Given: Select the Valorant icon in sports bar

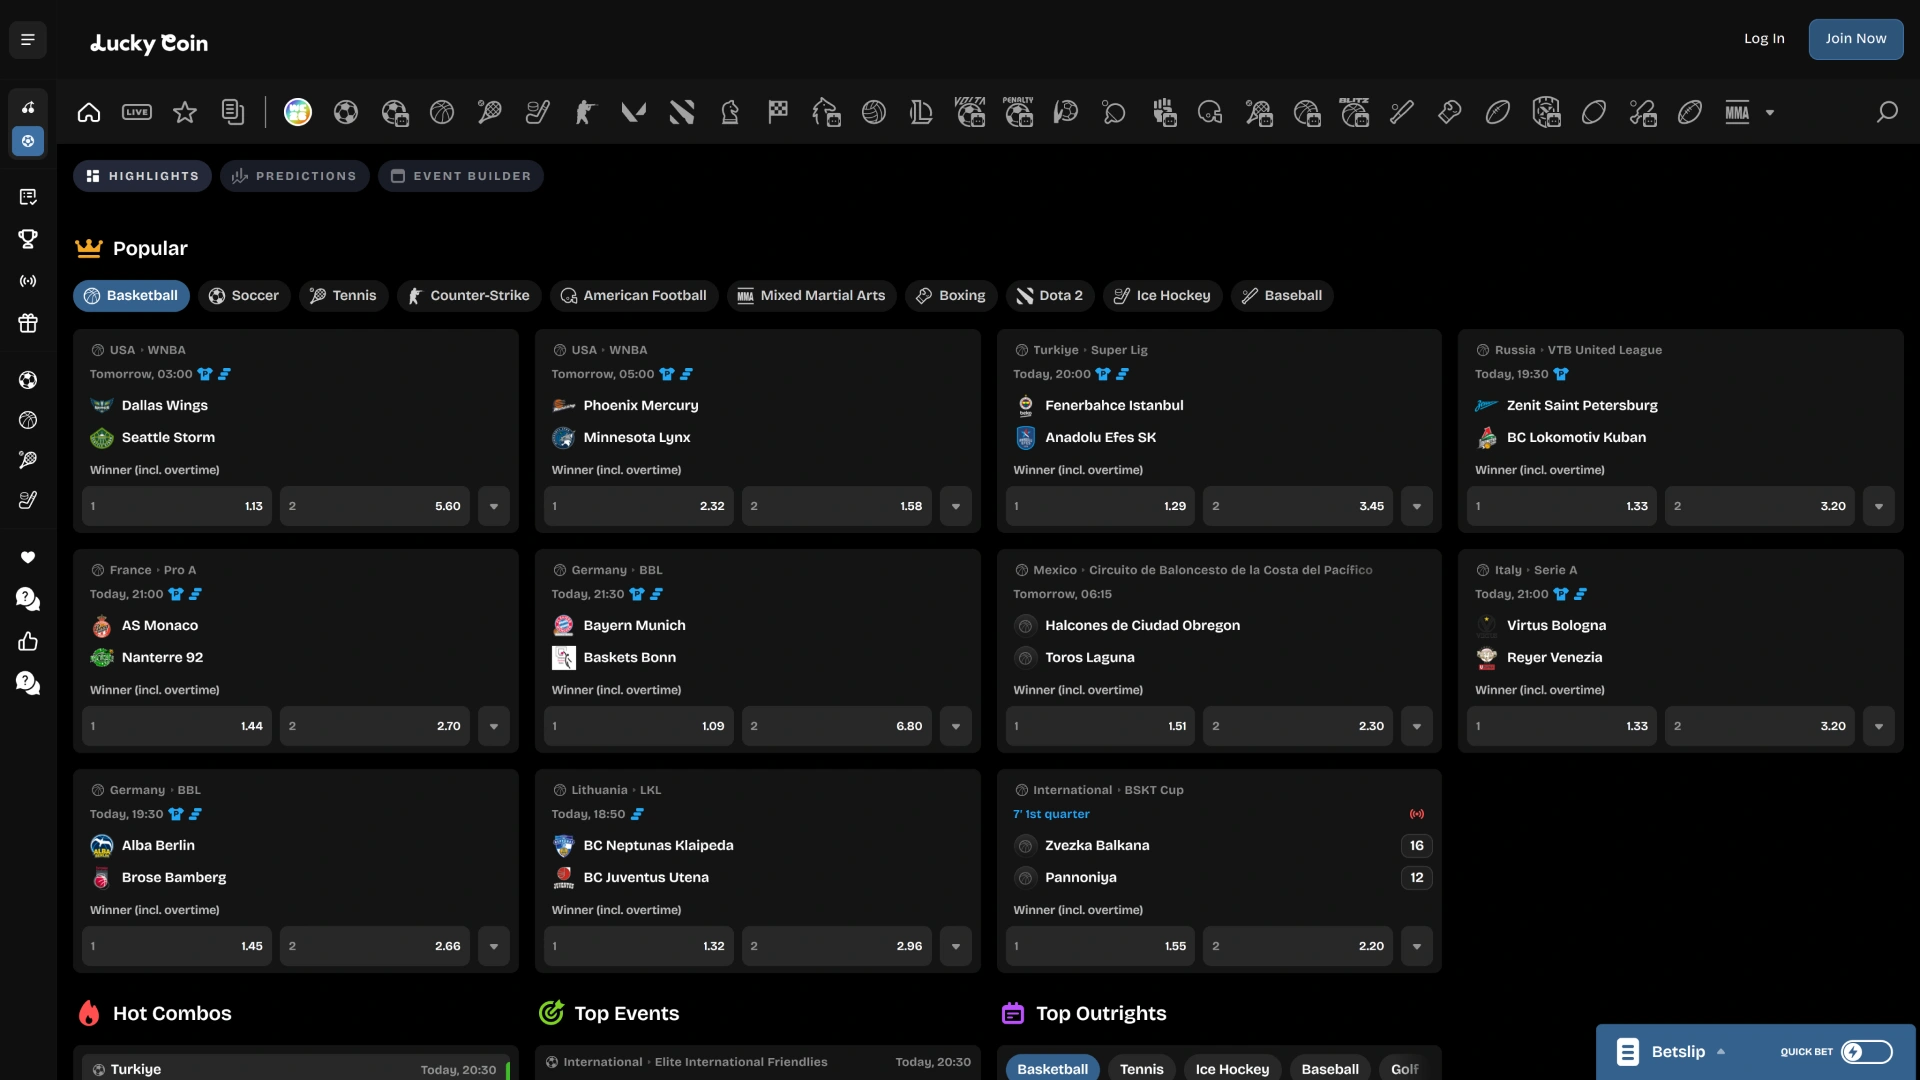Looking at the screenshot, I should click(634, 113).
